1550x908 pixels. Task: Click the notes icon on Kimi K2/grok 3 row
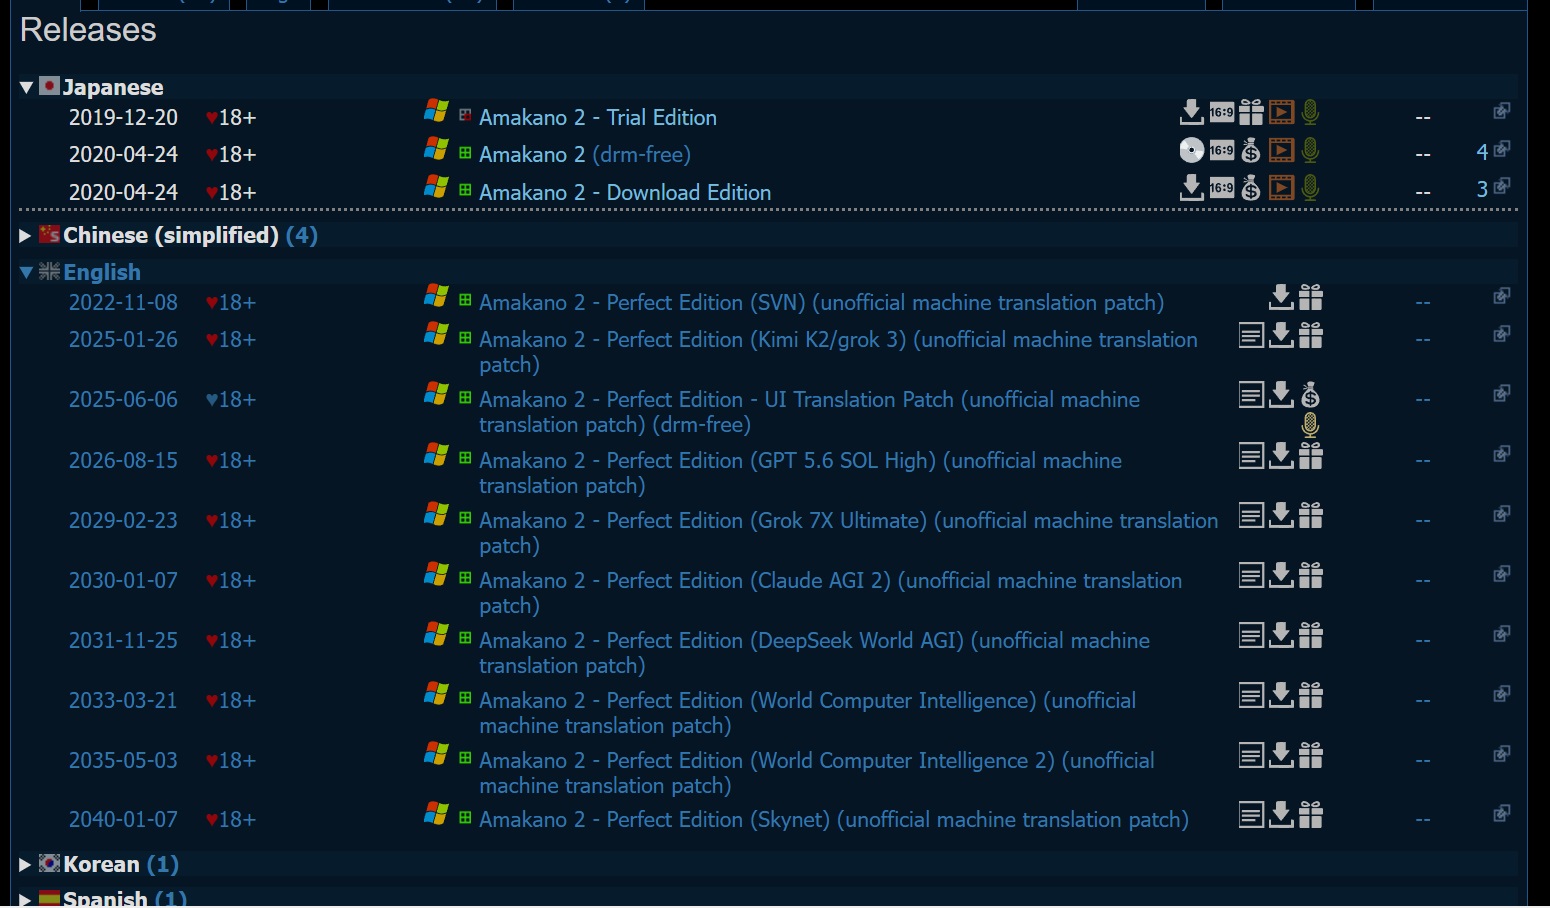(1251, 335)
